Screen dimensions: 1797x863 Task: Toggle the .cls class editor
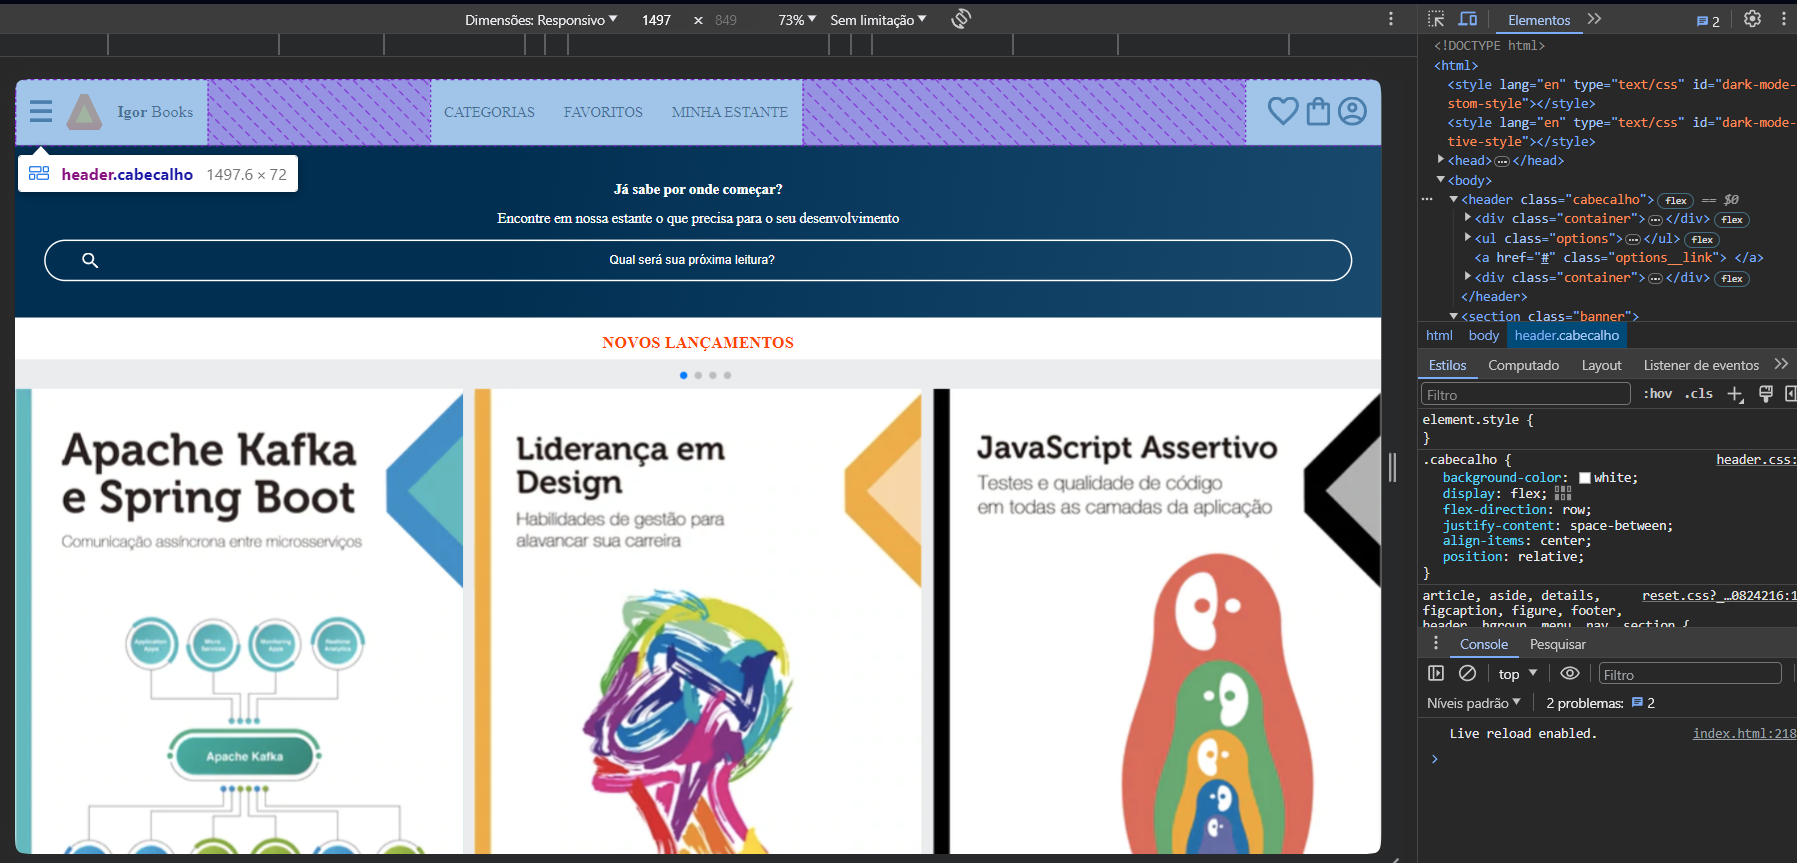point(1698,394)
